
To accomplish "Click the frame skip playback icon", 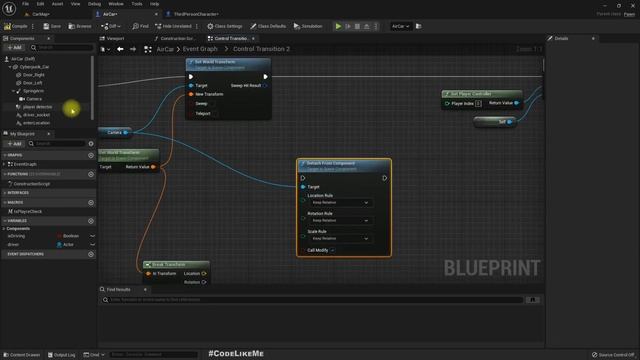I will pyautogui.click(x=348, y=26).
